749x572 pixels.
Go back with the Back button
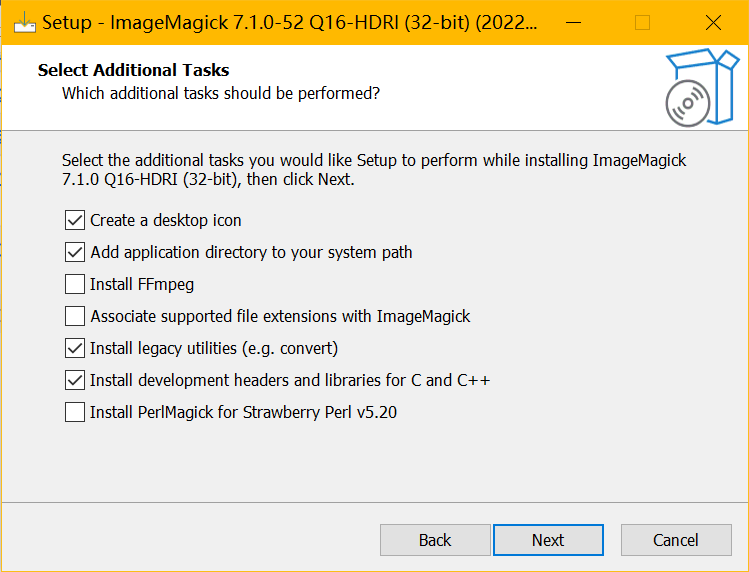(435, 540)
